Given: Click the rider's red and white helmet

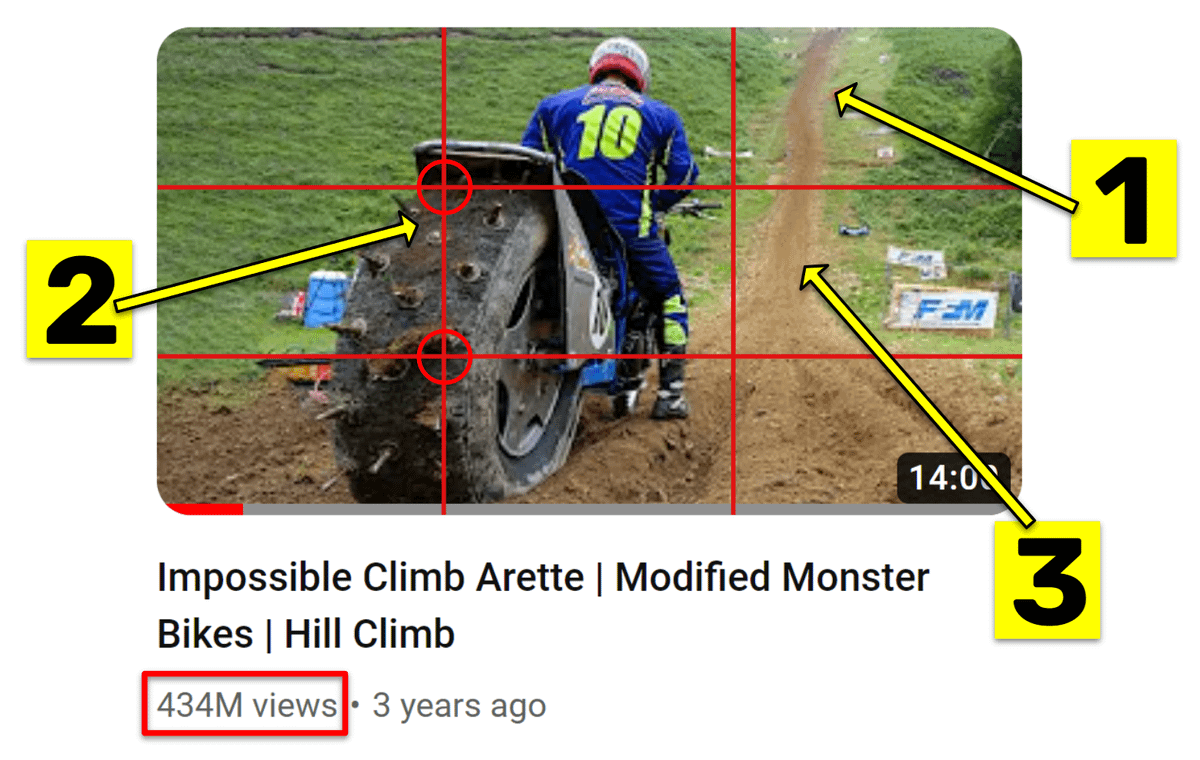Looking at the screenshot, I should click(x=619, y=62).
